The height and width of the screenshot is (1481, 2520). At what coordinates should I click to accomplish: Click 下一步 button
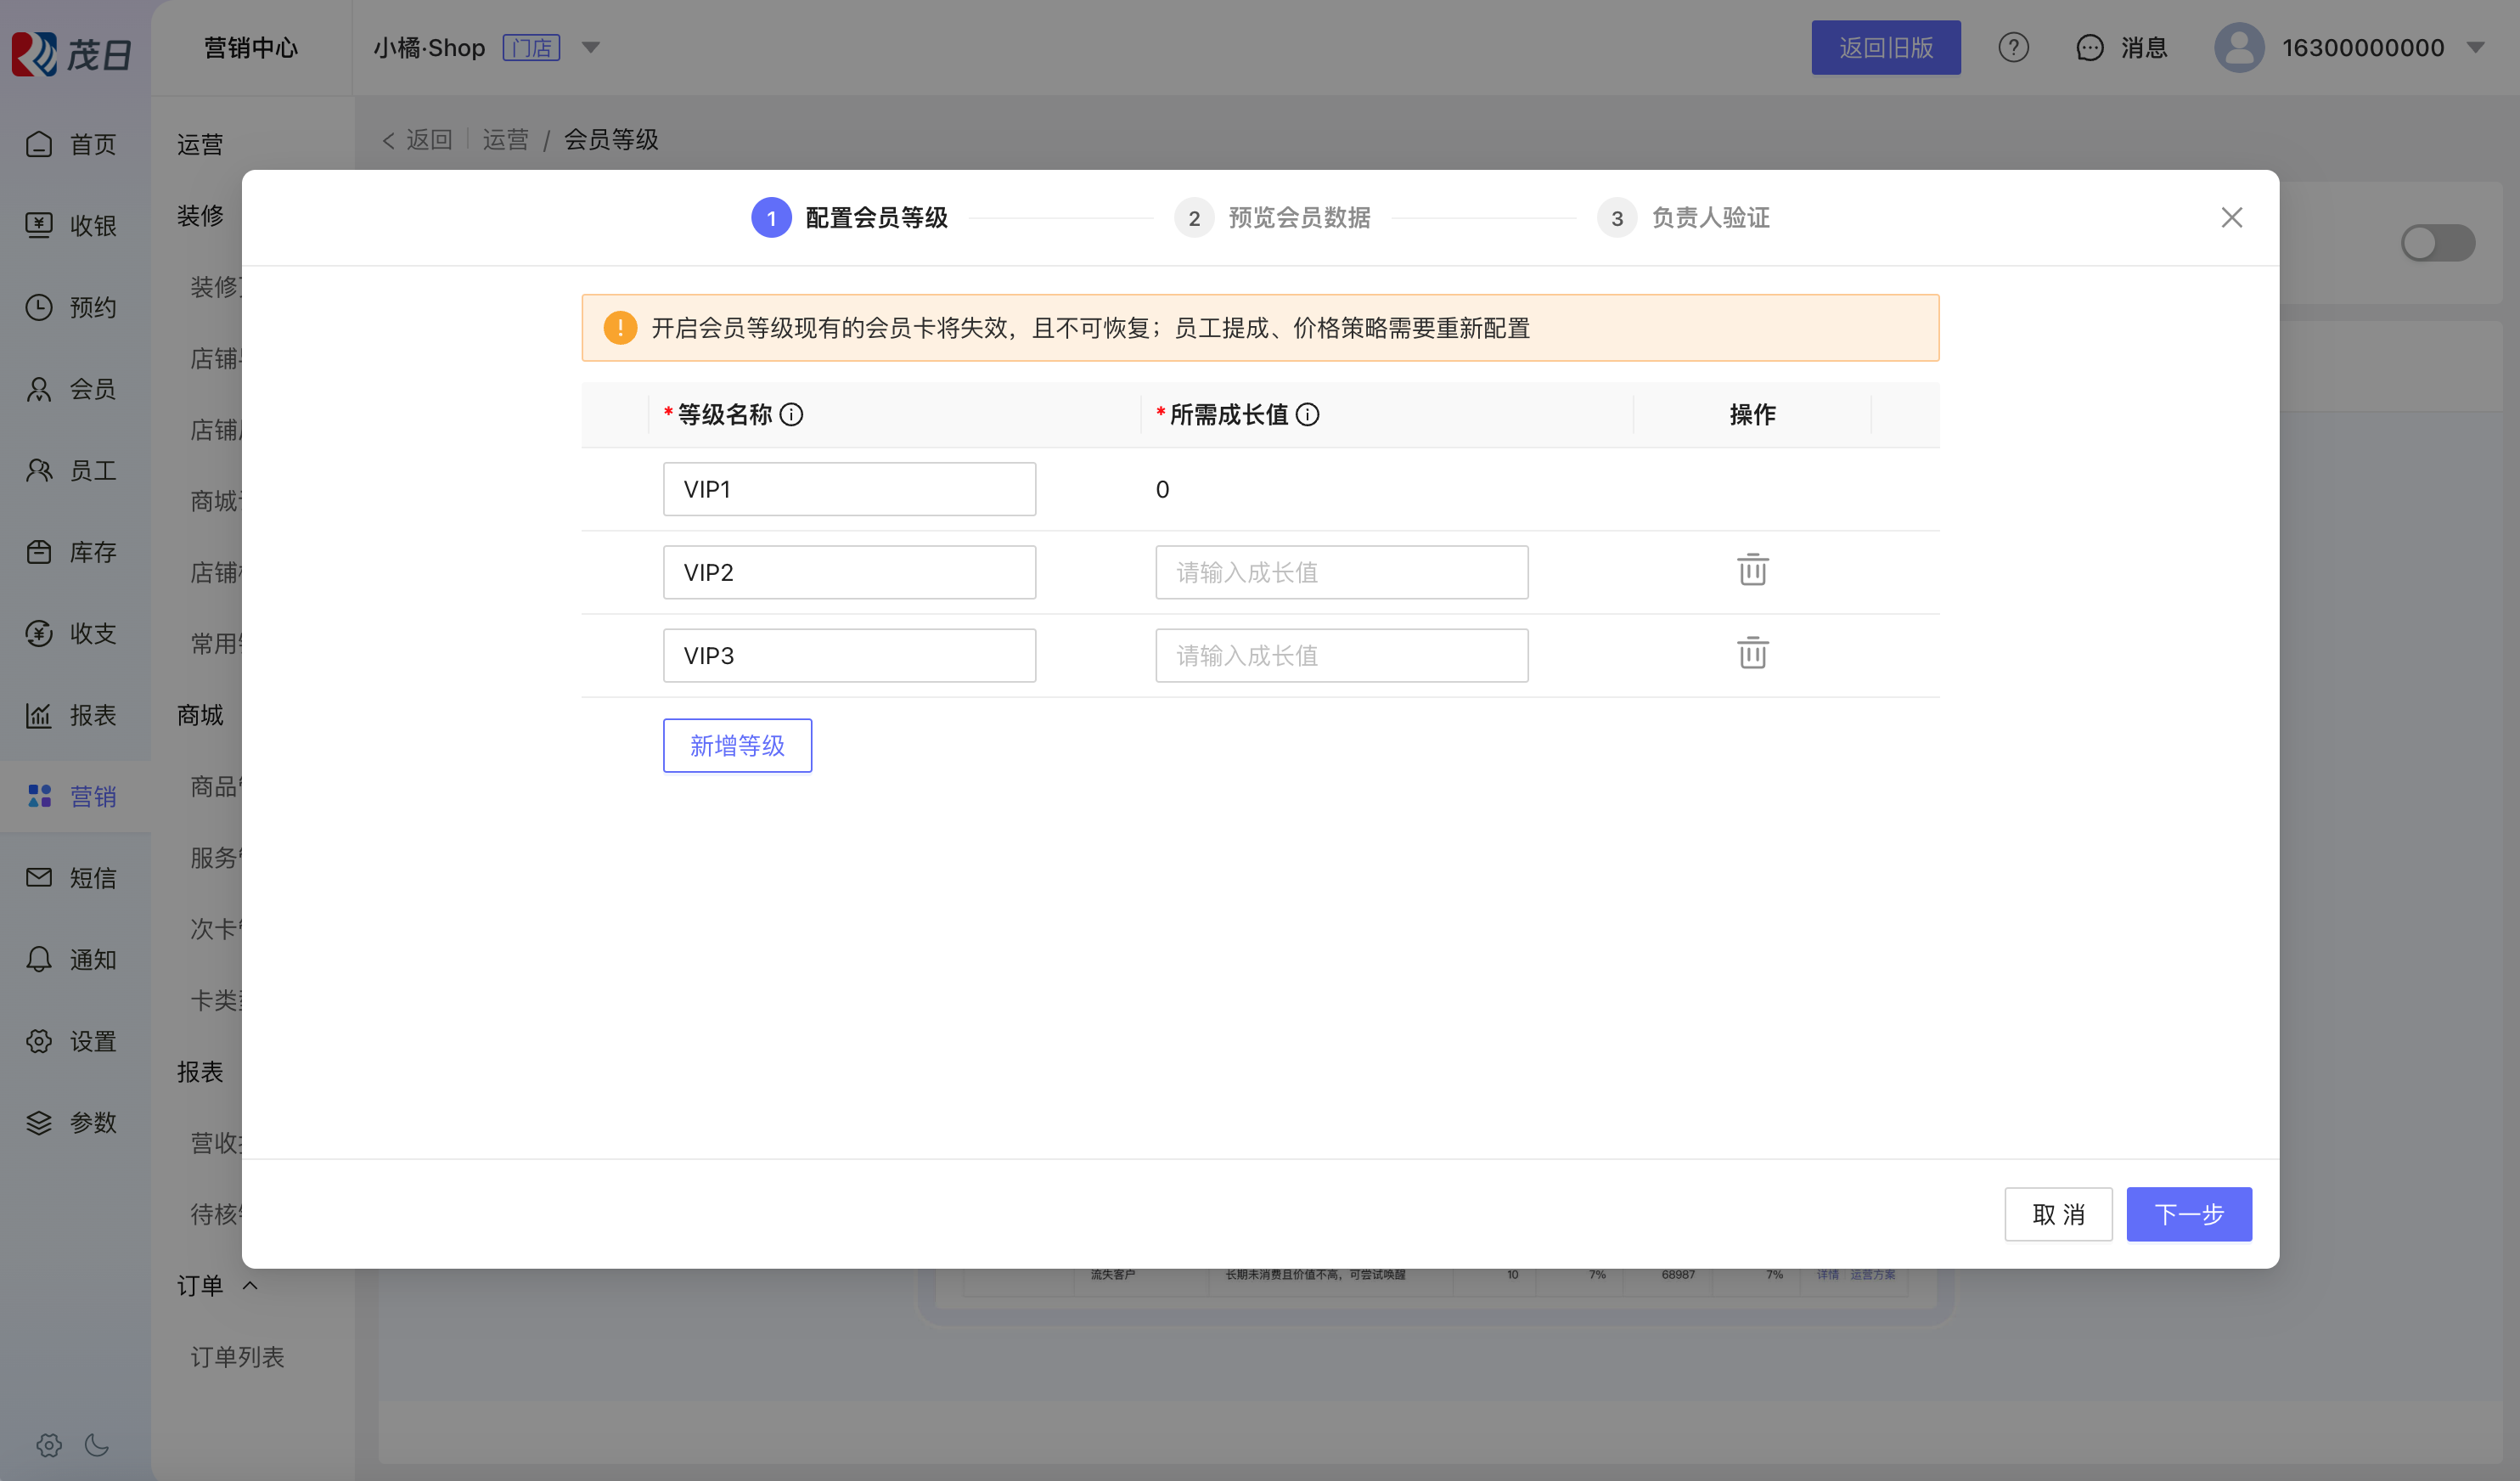coord(2188,1214)
